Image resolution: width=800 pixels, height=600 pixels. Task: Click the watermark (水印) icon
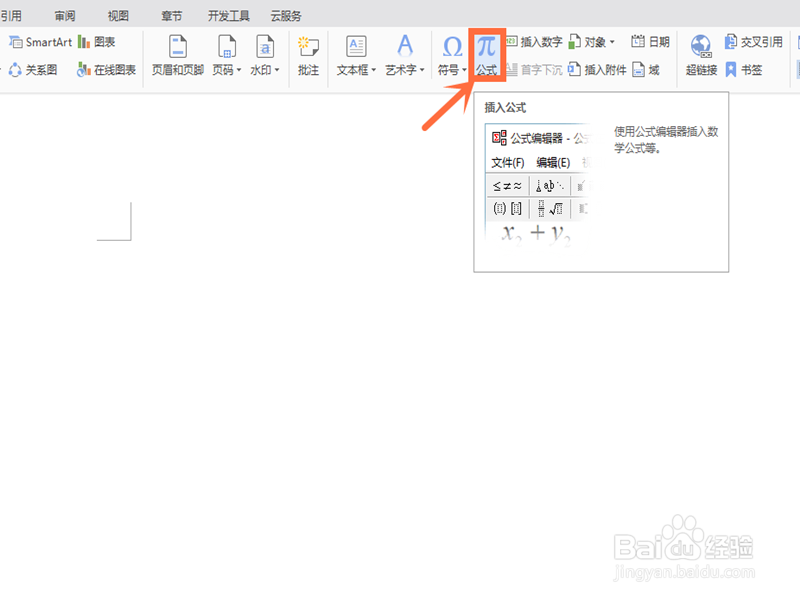coord(265,47)
